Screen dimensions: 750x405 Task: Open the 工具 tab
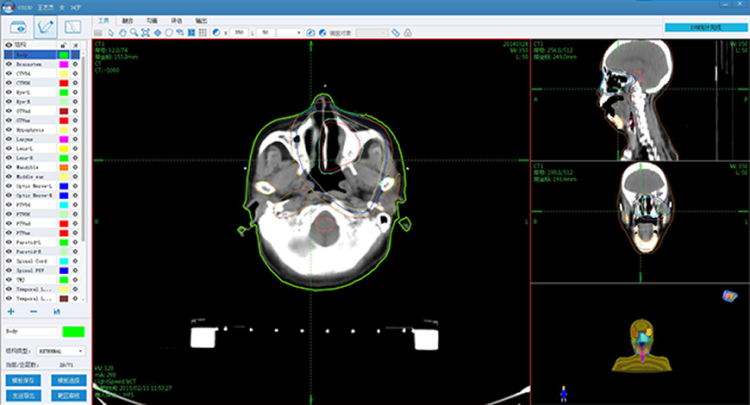click(x=104, y=19)
